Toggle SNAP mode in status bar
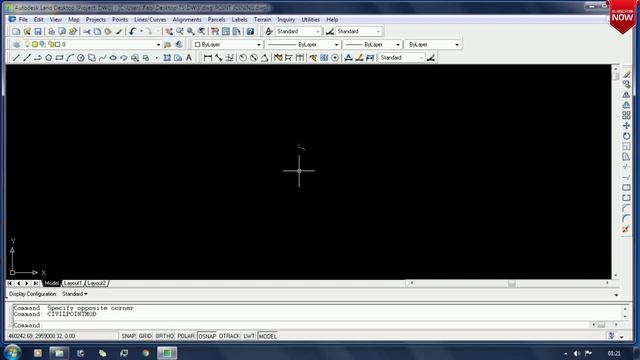 pyautogui.click(x=128, y=336)
